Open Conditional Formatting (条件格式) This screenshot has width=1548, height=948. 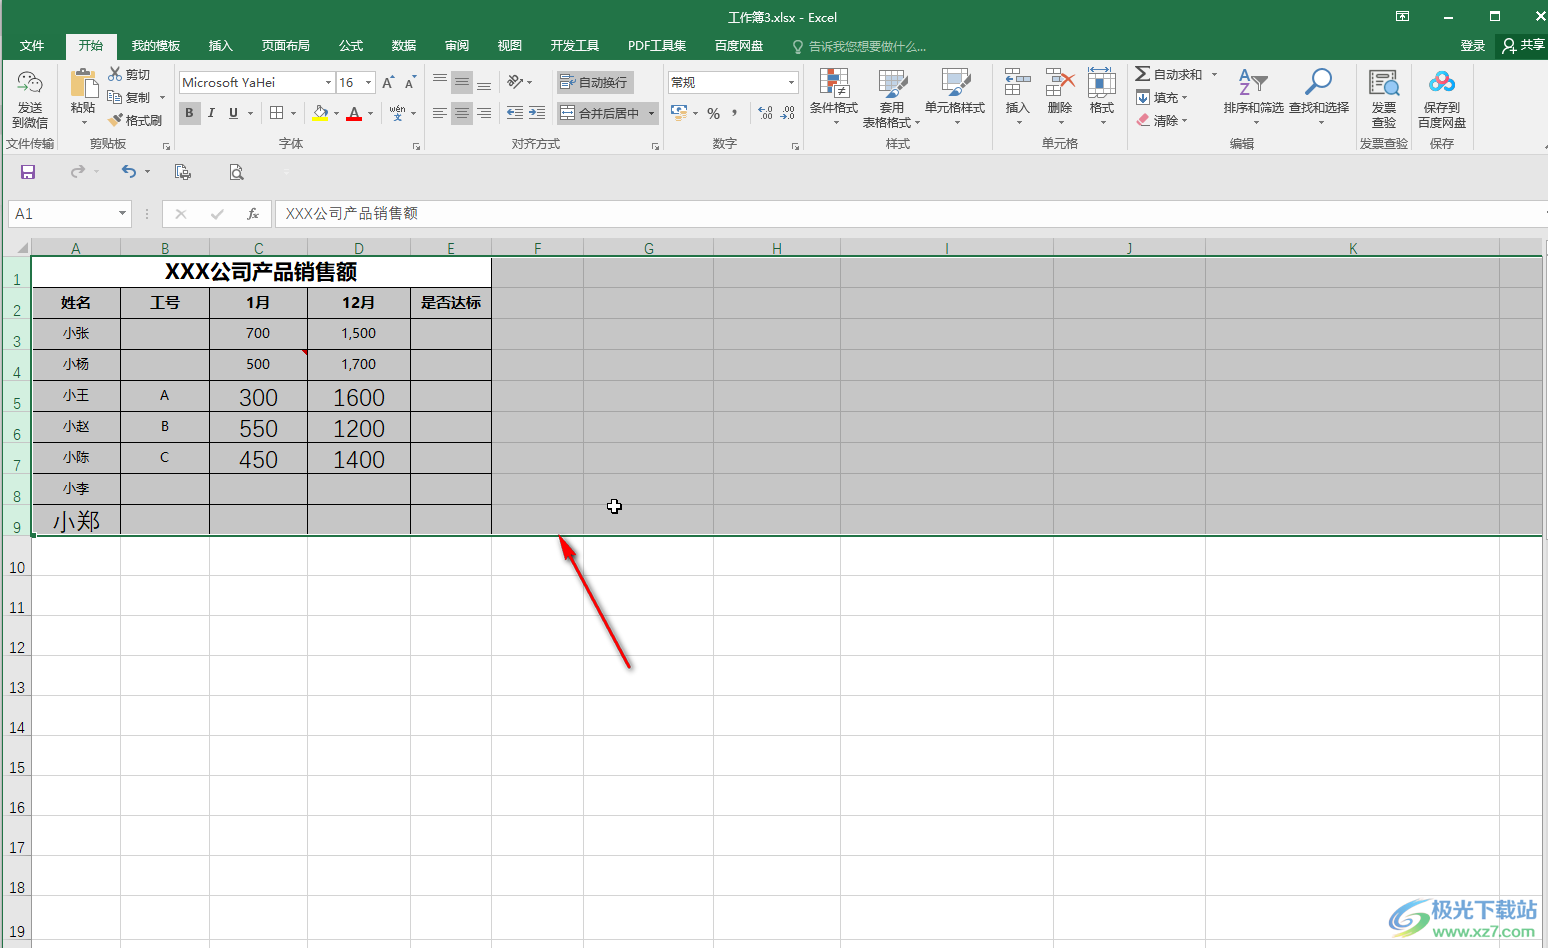tap(834, 97)
